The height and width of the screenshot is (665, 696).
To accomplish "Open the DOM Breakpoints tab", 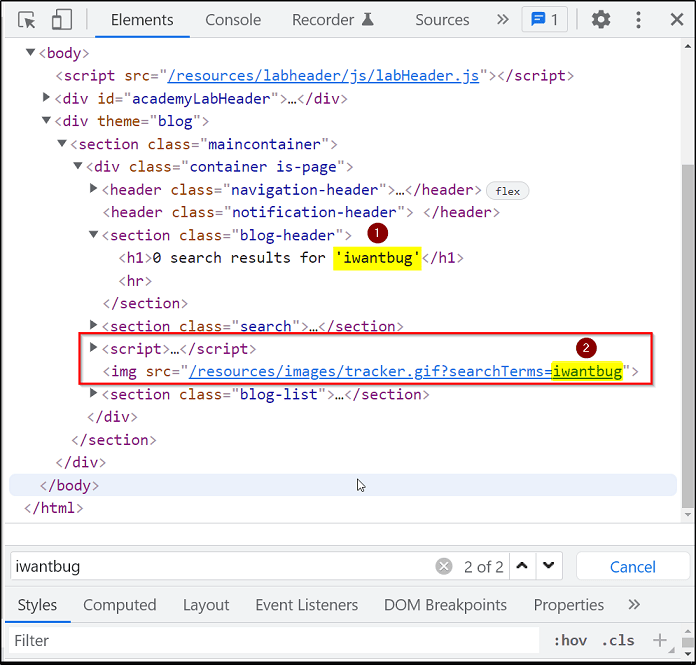I will pos(445,605).
